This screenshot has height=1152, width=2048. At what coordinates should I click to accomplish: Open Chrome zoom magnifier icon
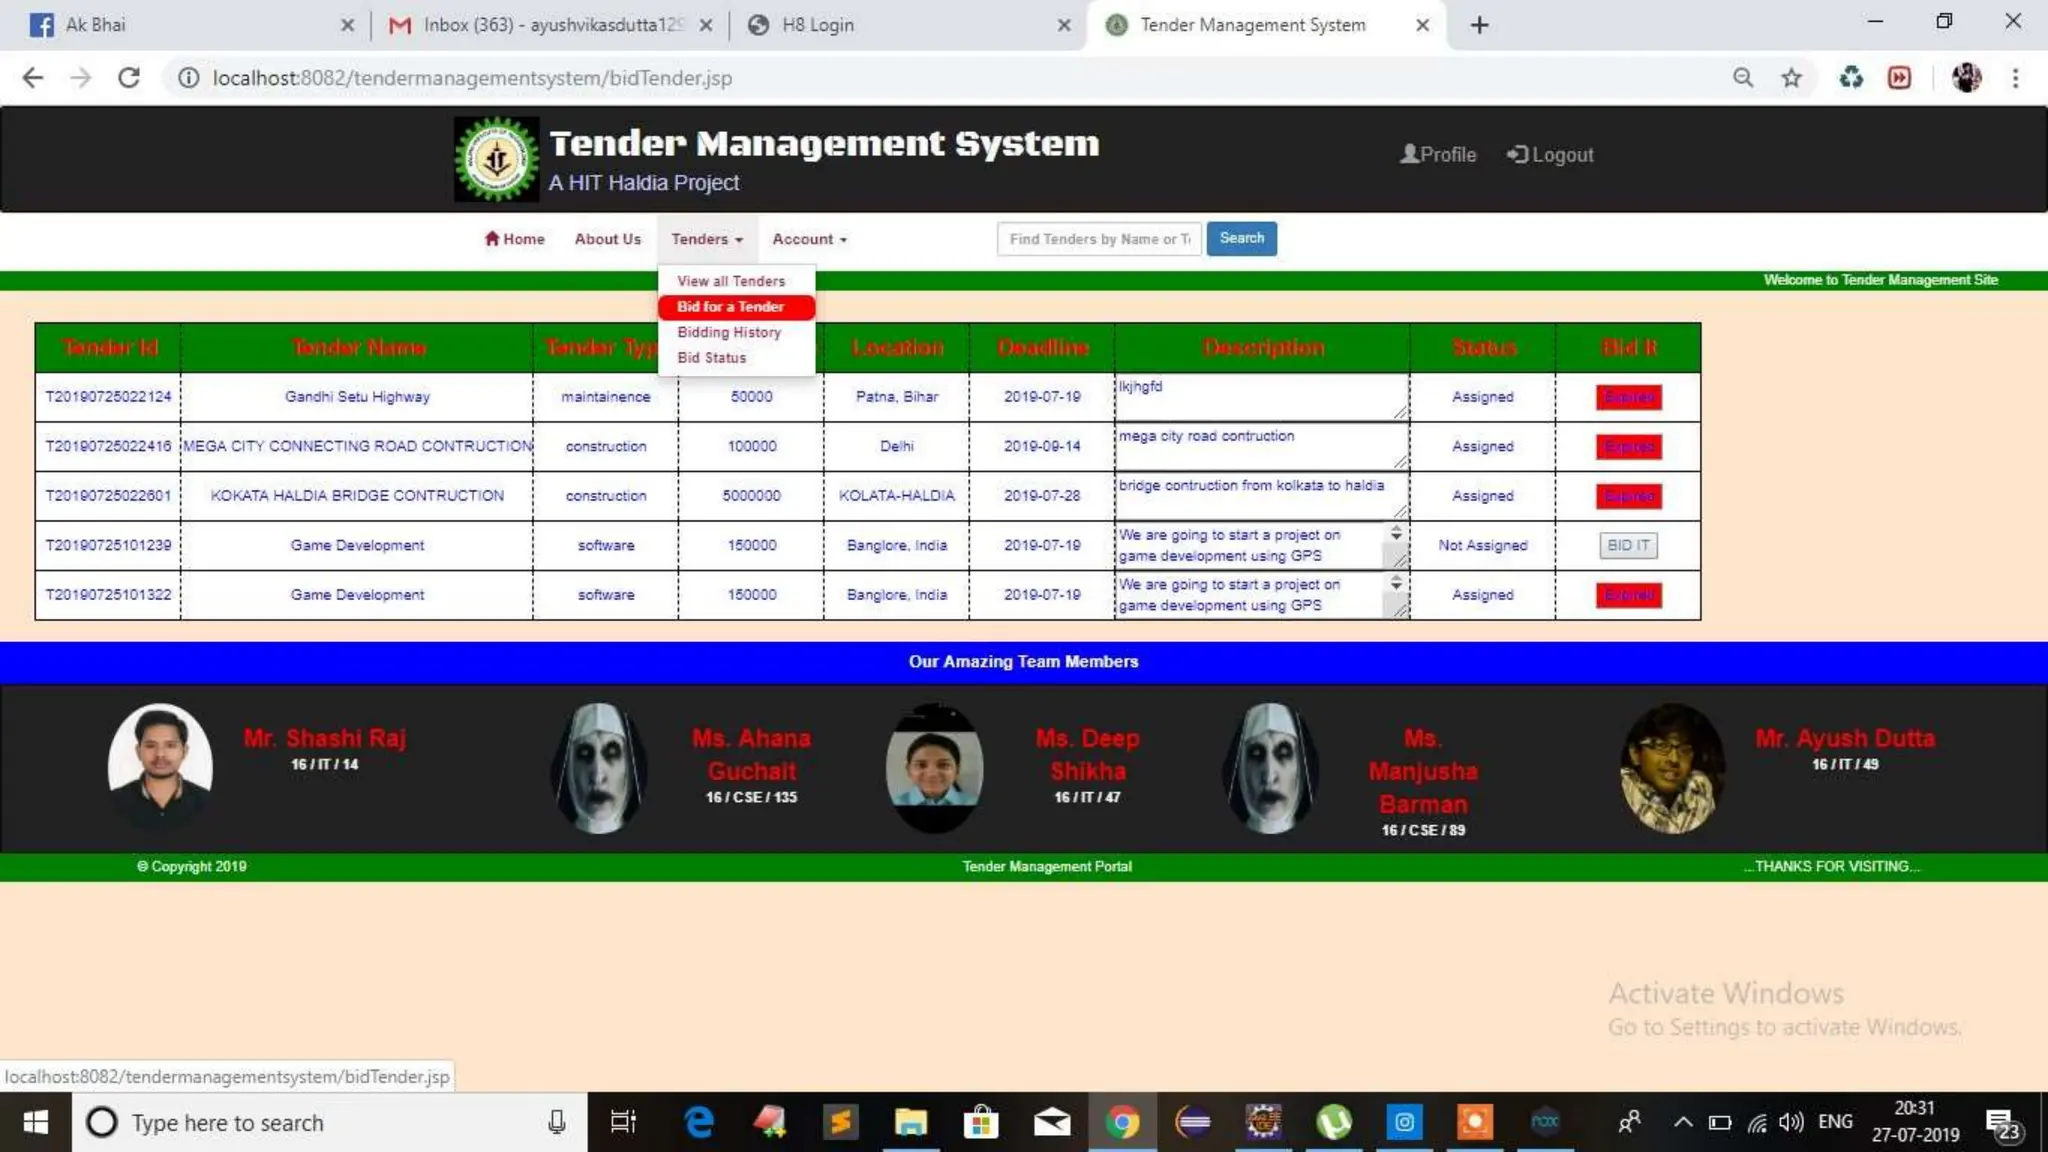1743,78
